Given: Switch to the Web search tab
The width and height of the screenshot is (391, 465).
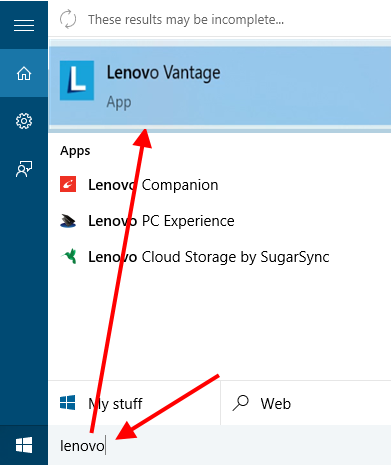Looking at the screenshot, I should 306,403.
